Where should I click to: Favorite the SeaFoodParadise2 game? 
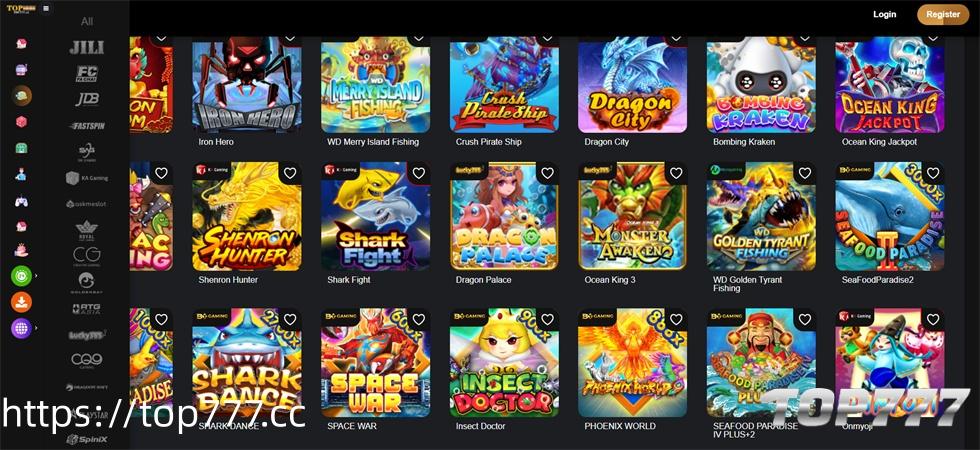click(933, 173)
